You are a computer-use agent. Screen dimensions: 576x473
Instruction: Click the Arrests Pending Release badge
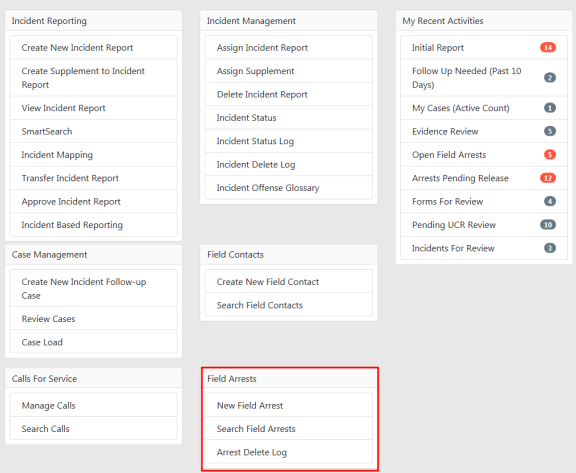pyautogui.click(x=548, y=178)
